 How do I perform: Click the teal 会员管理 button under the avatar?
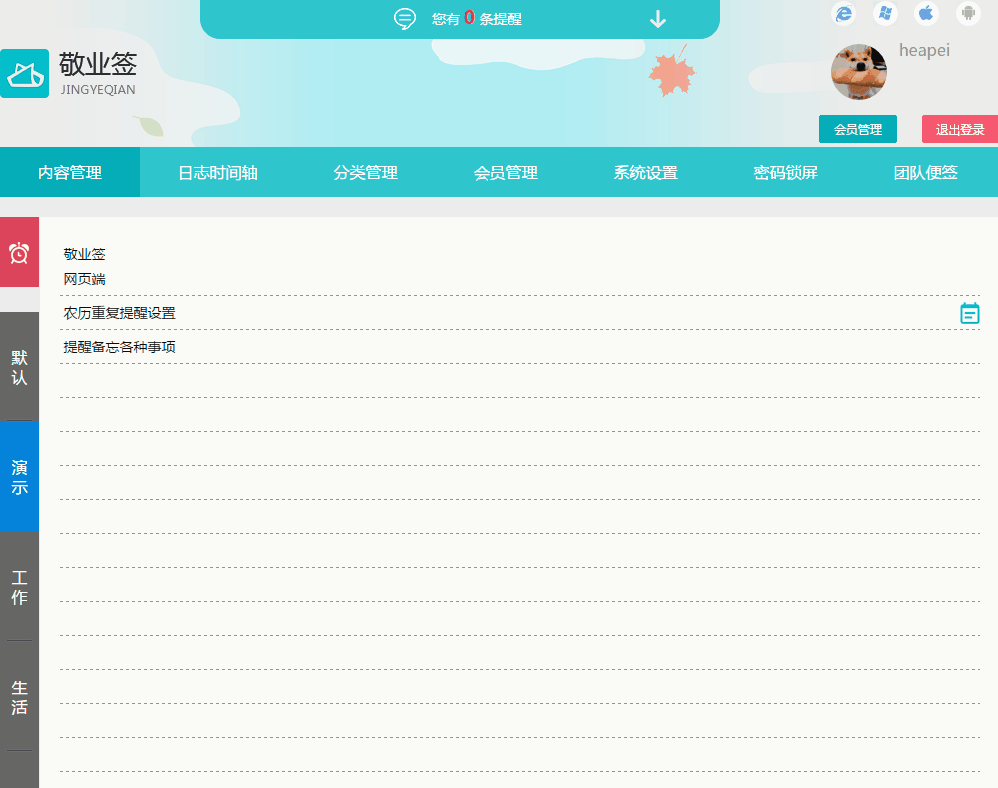pos(858,129)
